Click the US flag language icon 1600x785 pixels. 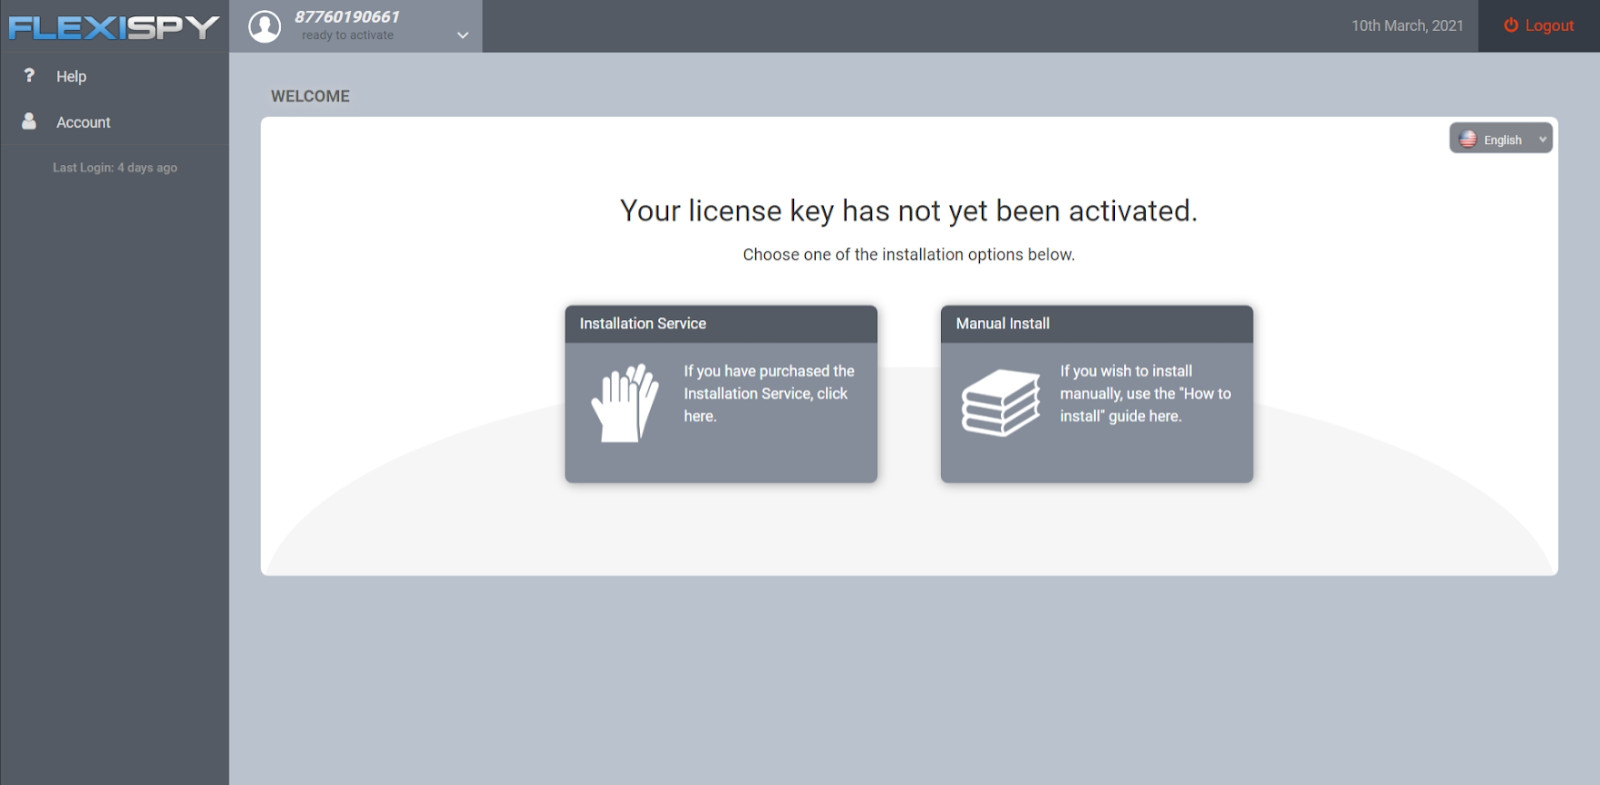click(x=1468, y=140)
